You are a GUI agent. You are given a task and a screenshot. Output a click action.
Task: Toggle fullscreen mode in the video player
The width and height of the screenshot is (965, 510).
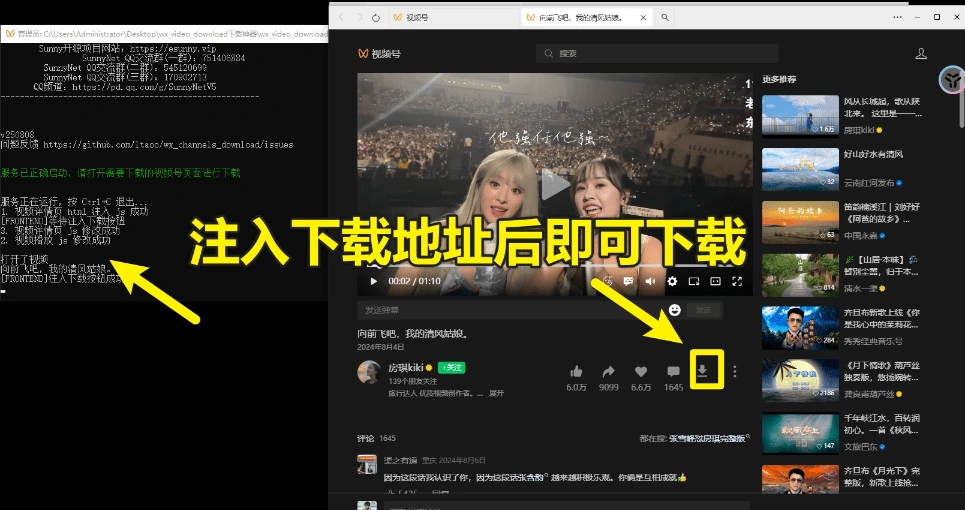point(737,282)
